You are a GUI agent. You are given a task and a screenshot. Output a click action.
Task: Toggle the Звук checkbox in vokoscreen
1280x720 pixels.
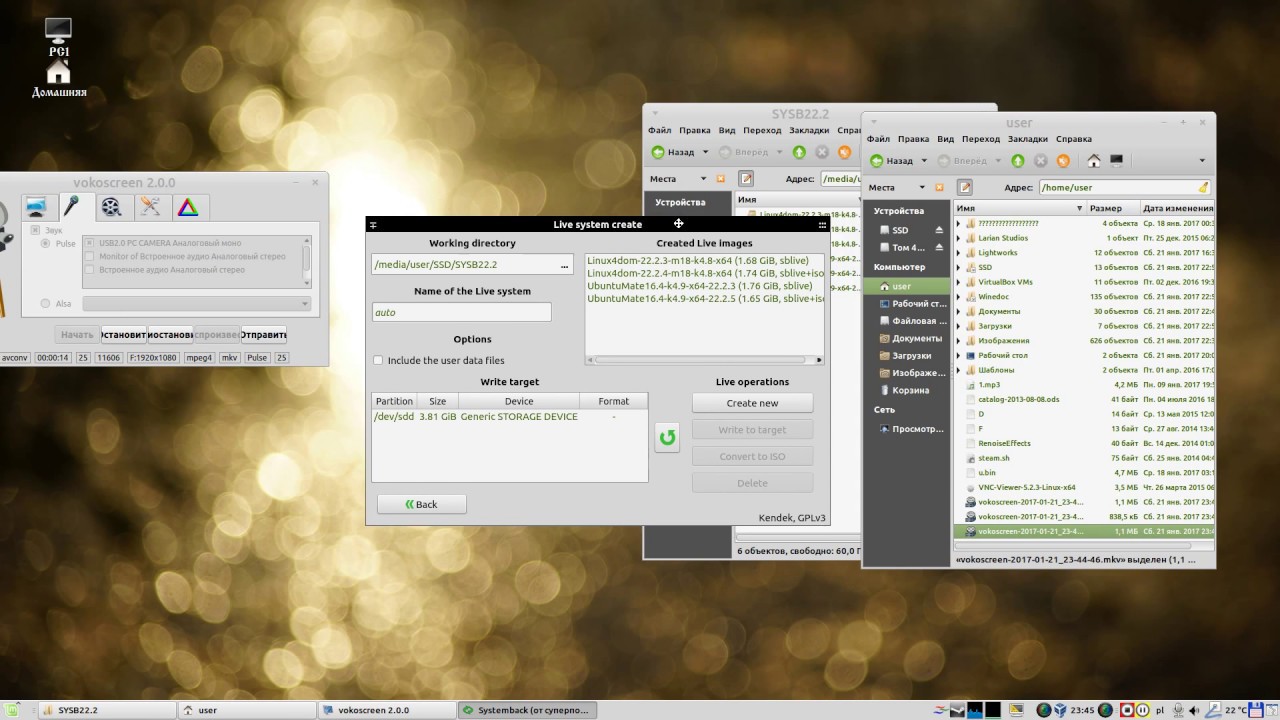tap(36, 231)
